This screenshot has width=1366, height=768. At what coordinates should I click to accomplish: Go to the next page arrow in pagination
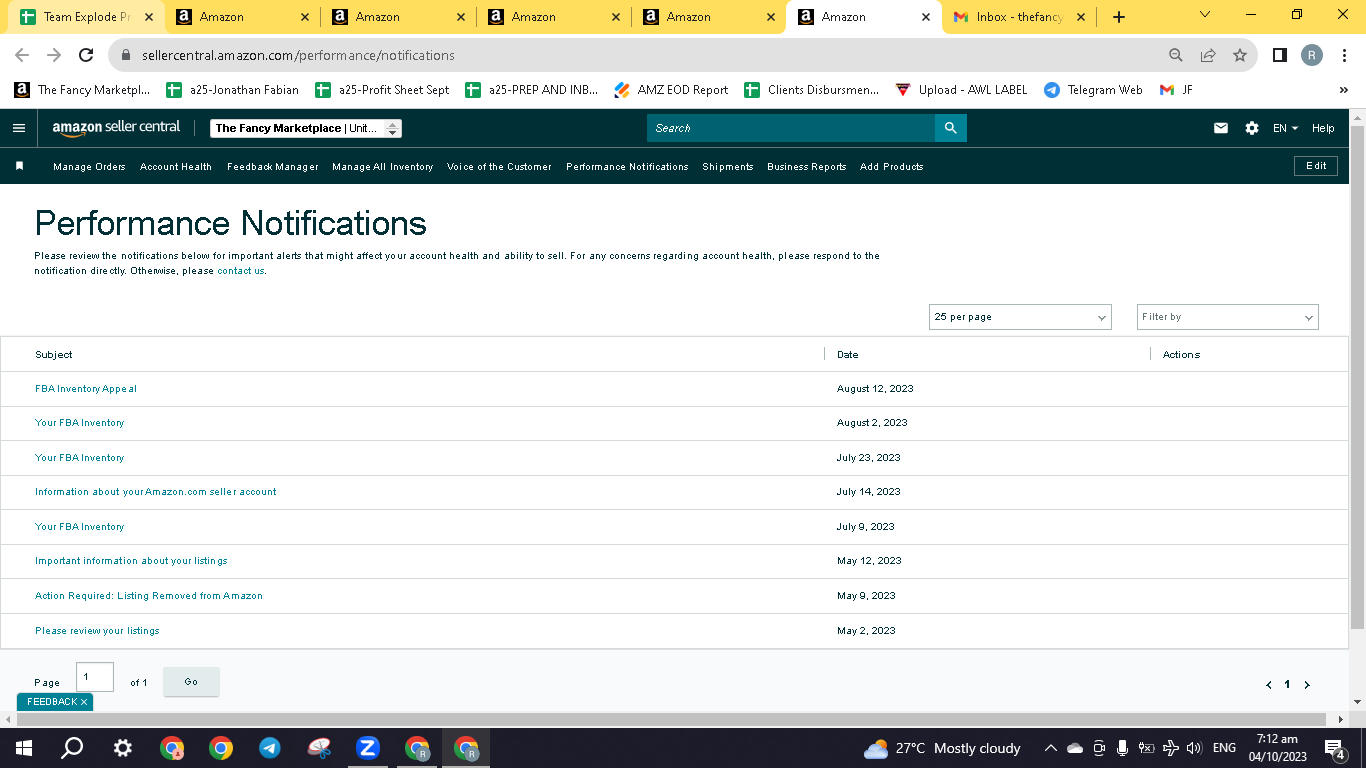pyautogui.click(x=1306, y=685)
